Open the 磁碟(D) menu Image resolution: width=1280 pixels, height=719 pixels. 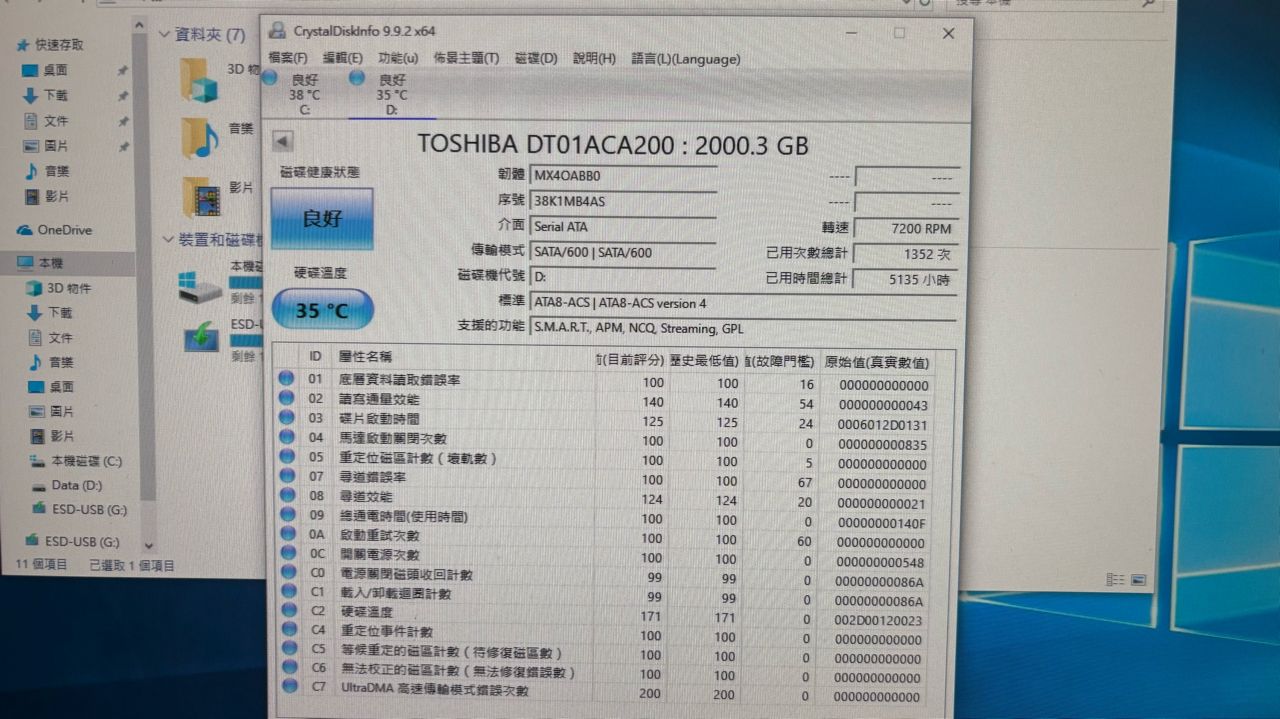click(535, 58)
